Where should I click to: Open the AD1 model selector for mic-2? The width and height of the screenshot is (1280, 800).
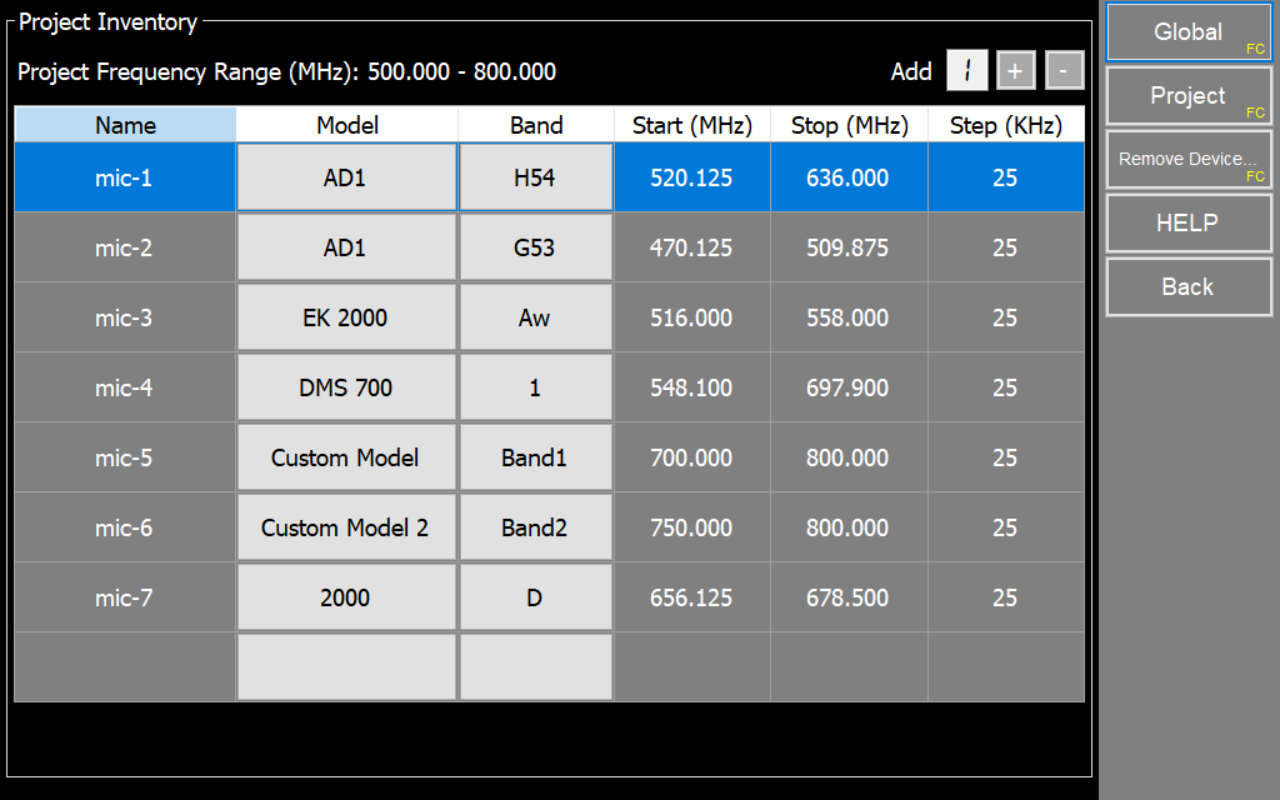click(346, 247)
